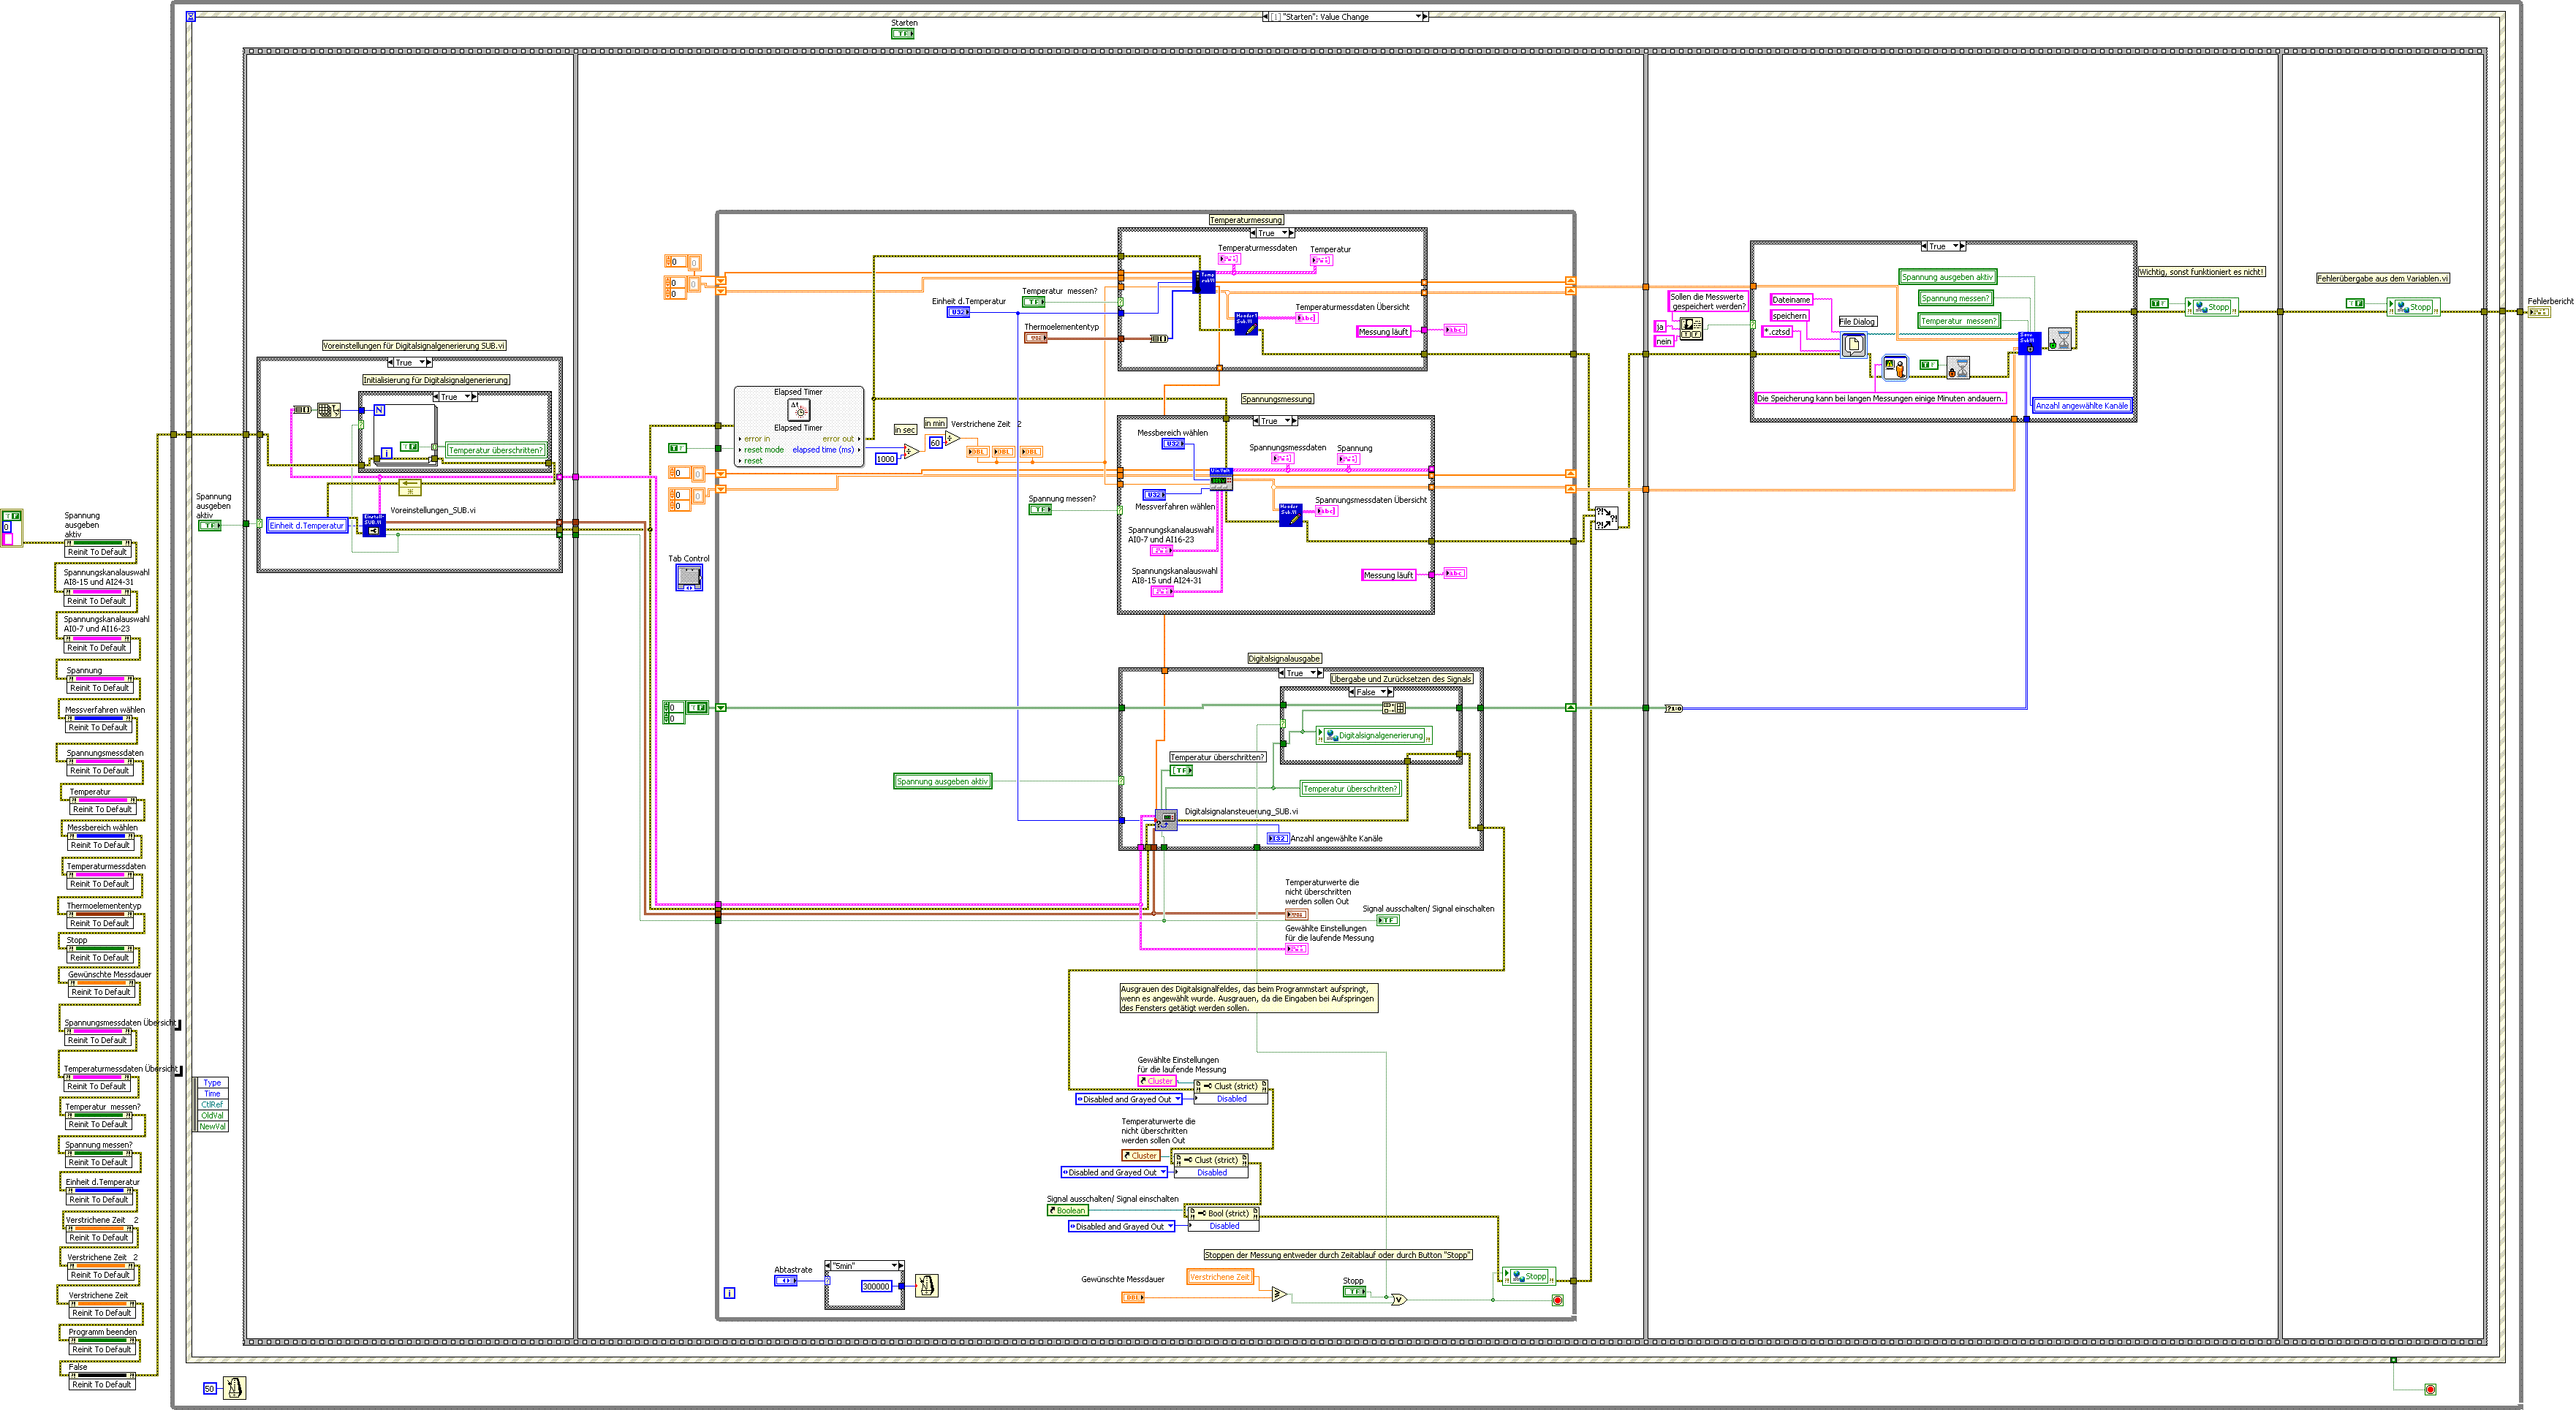Click the NewVal item in event data node
This screenshot has width=2576, height=1410.
[212, 1127]
